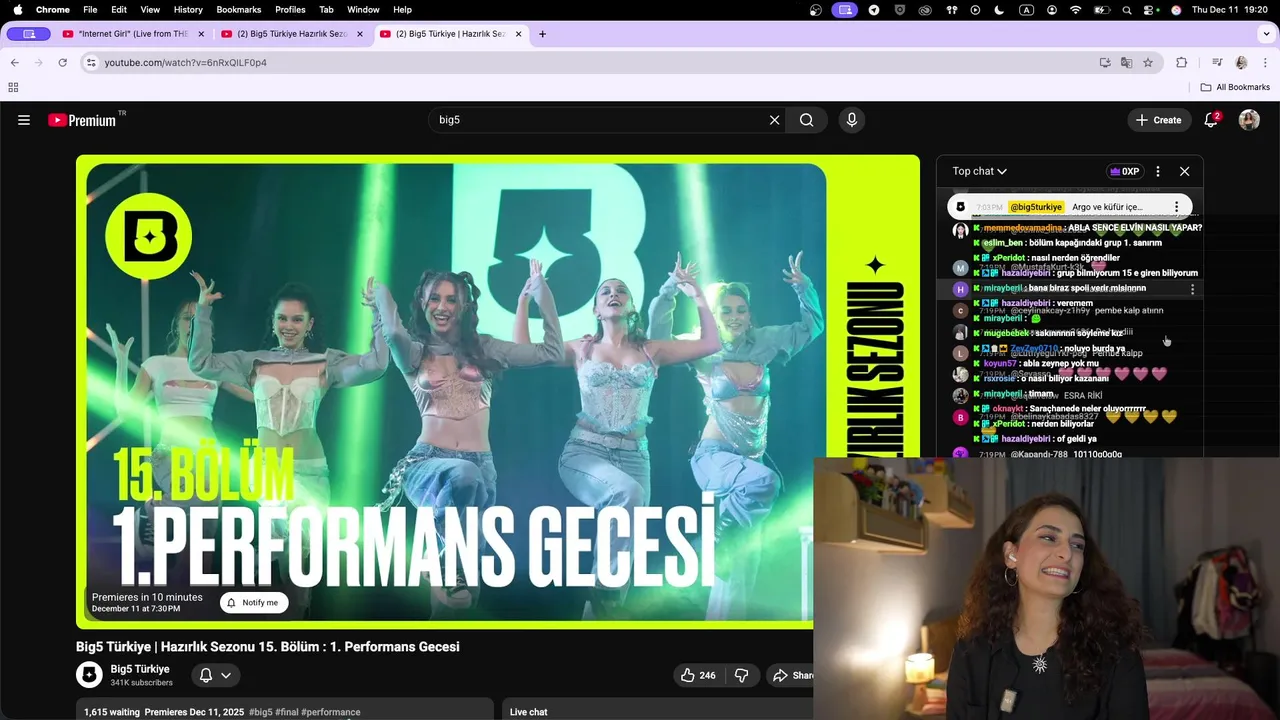Reload the page in Chrome
The width and height of the screenshot is (1280, 720).
[x=62, y=62]
